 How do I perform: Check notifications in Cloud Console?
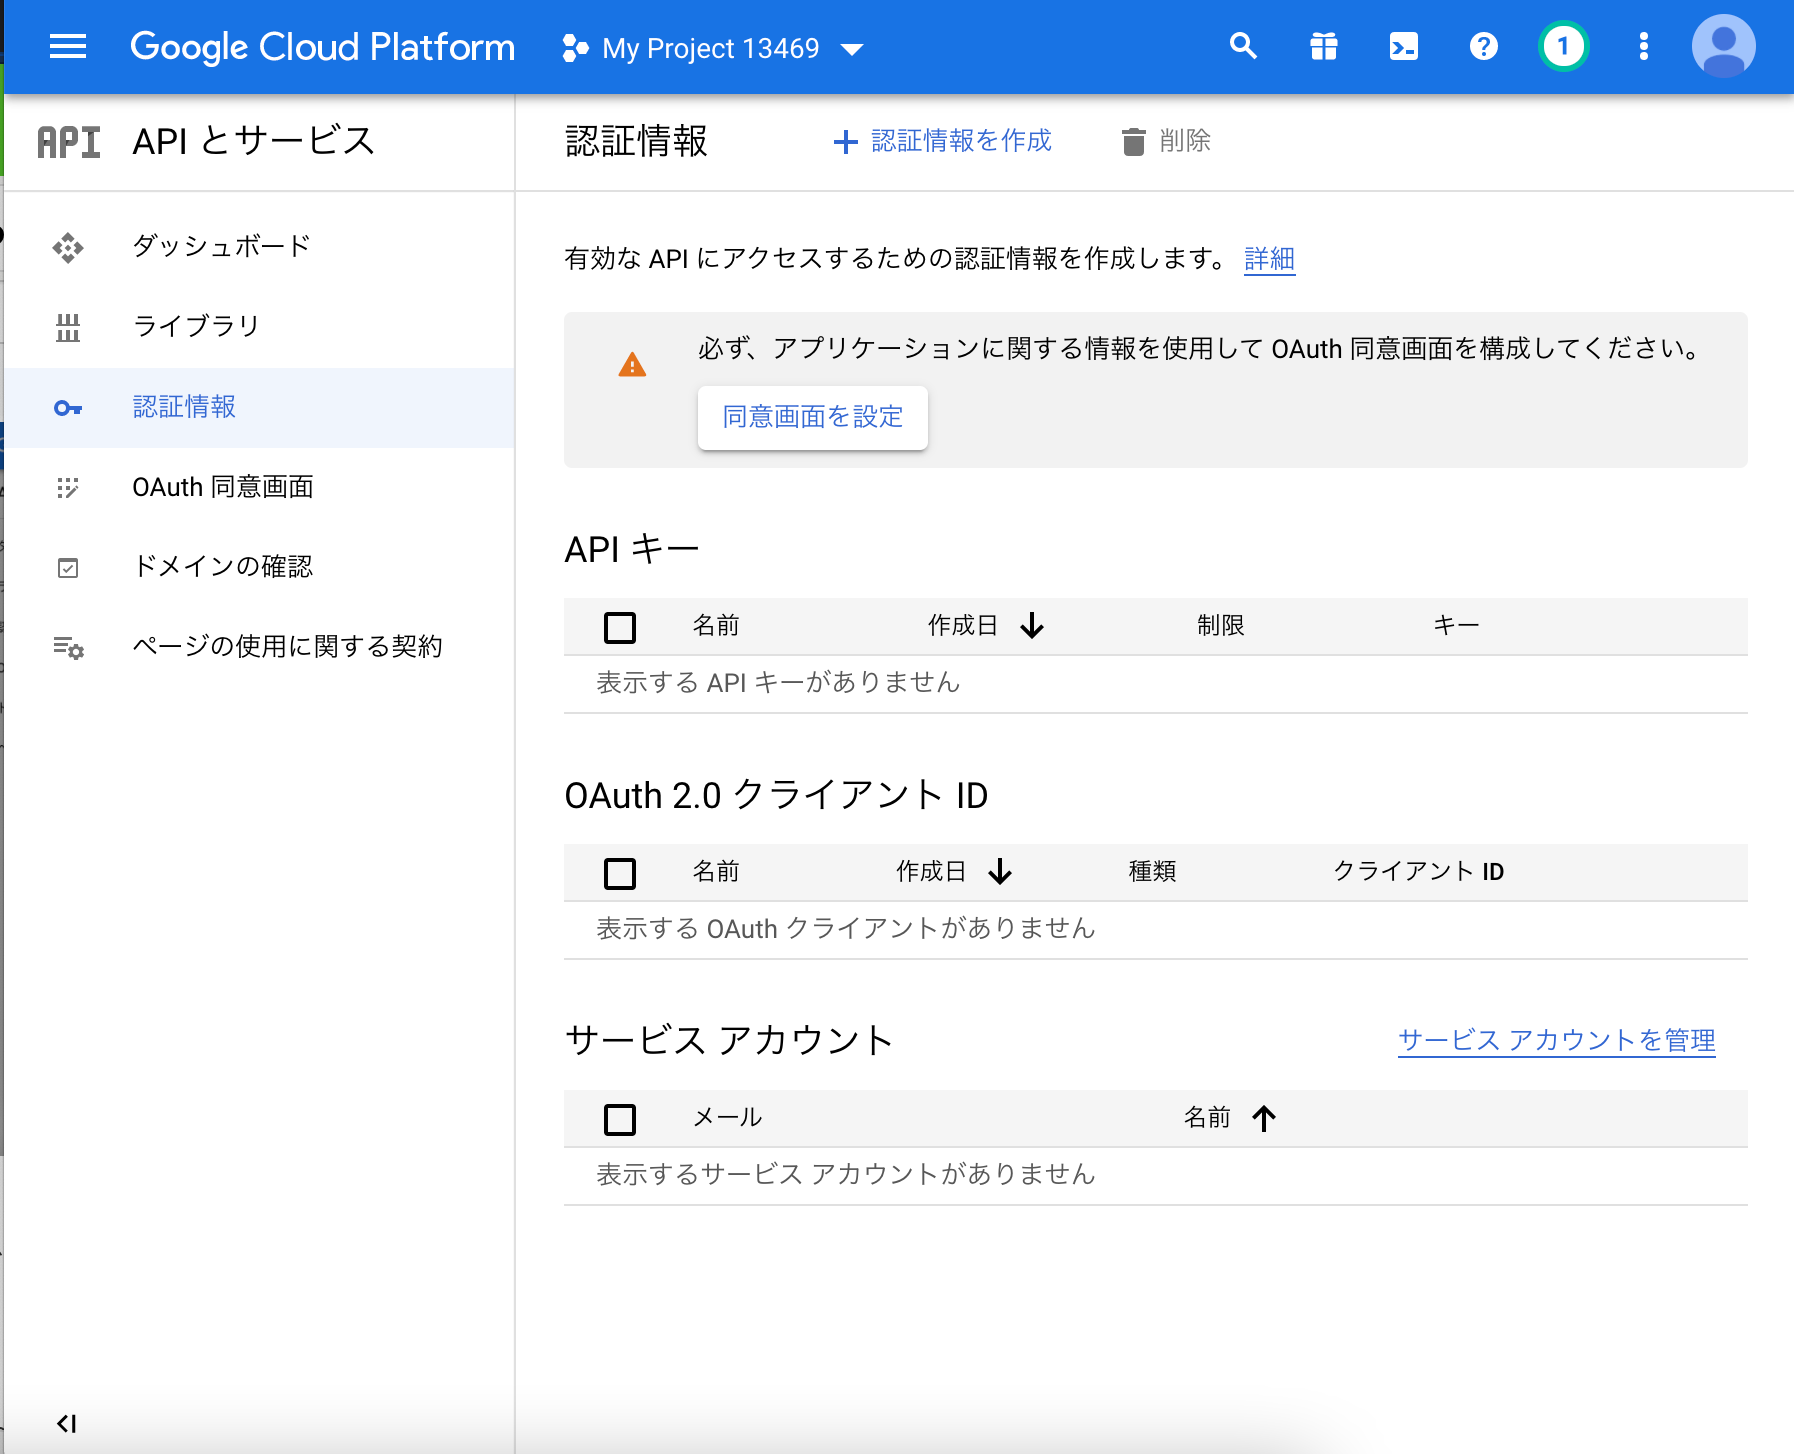click(x=1563, y=46)
